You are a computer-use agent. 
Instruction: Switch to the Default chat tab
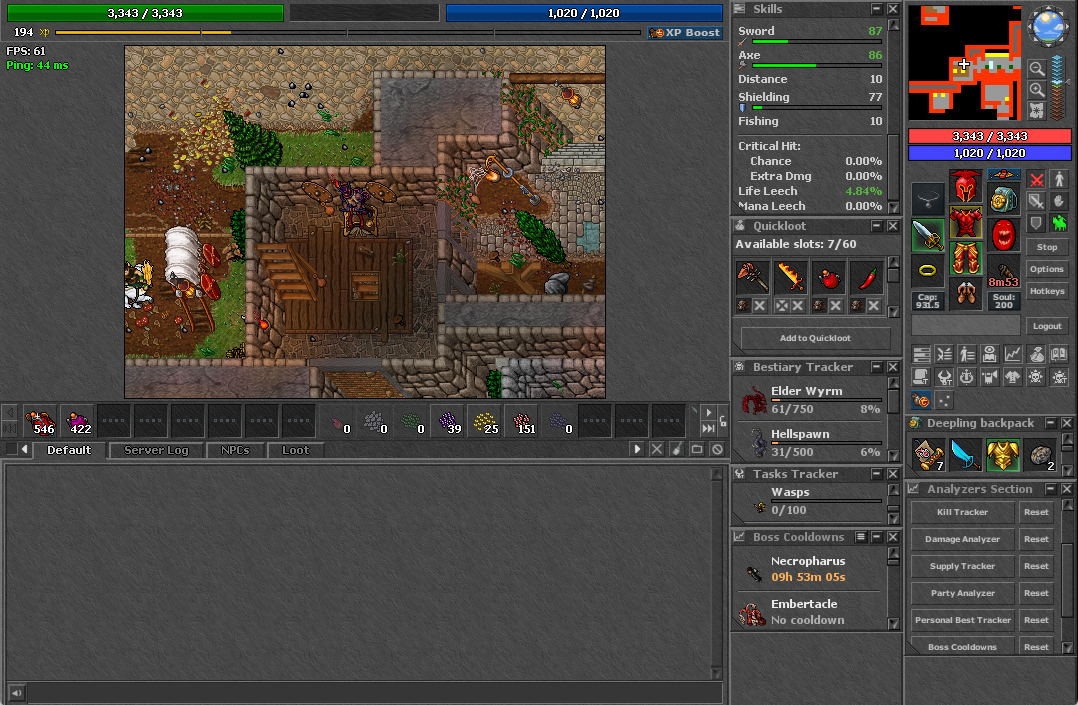coord(69,450)
